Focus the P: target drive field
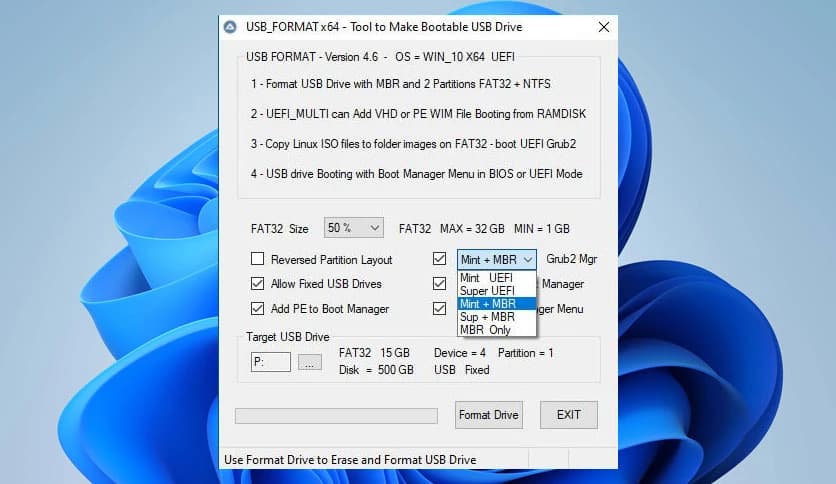 tap(271, 362)
